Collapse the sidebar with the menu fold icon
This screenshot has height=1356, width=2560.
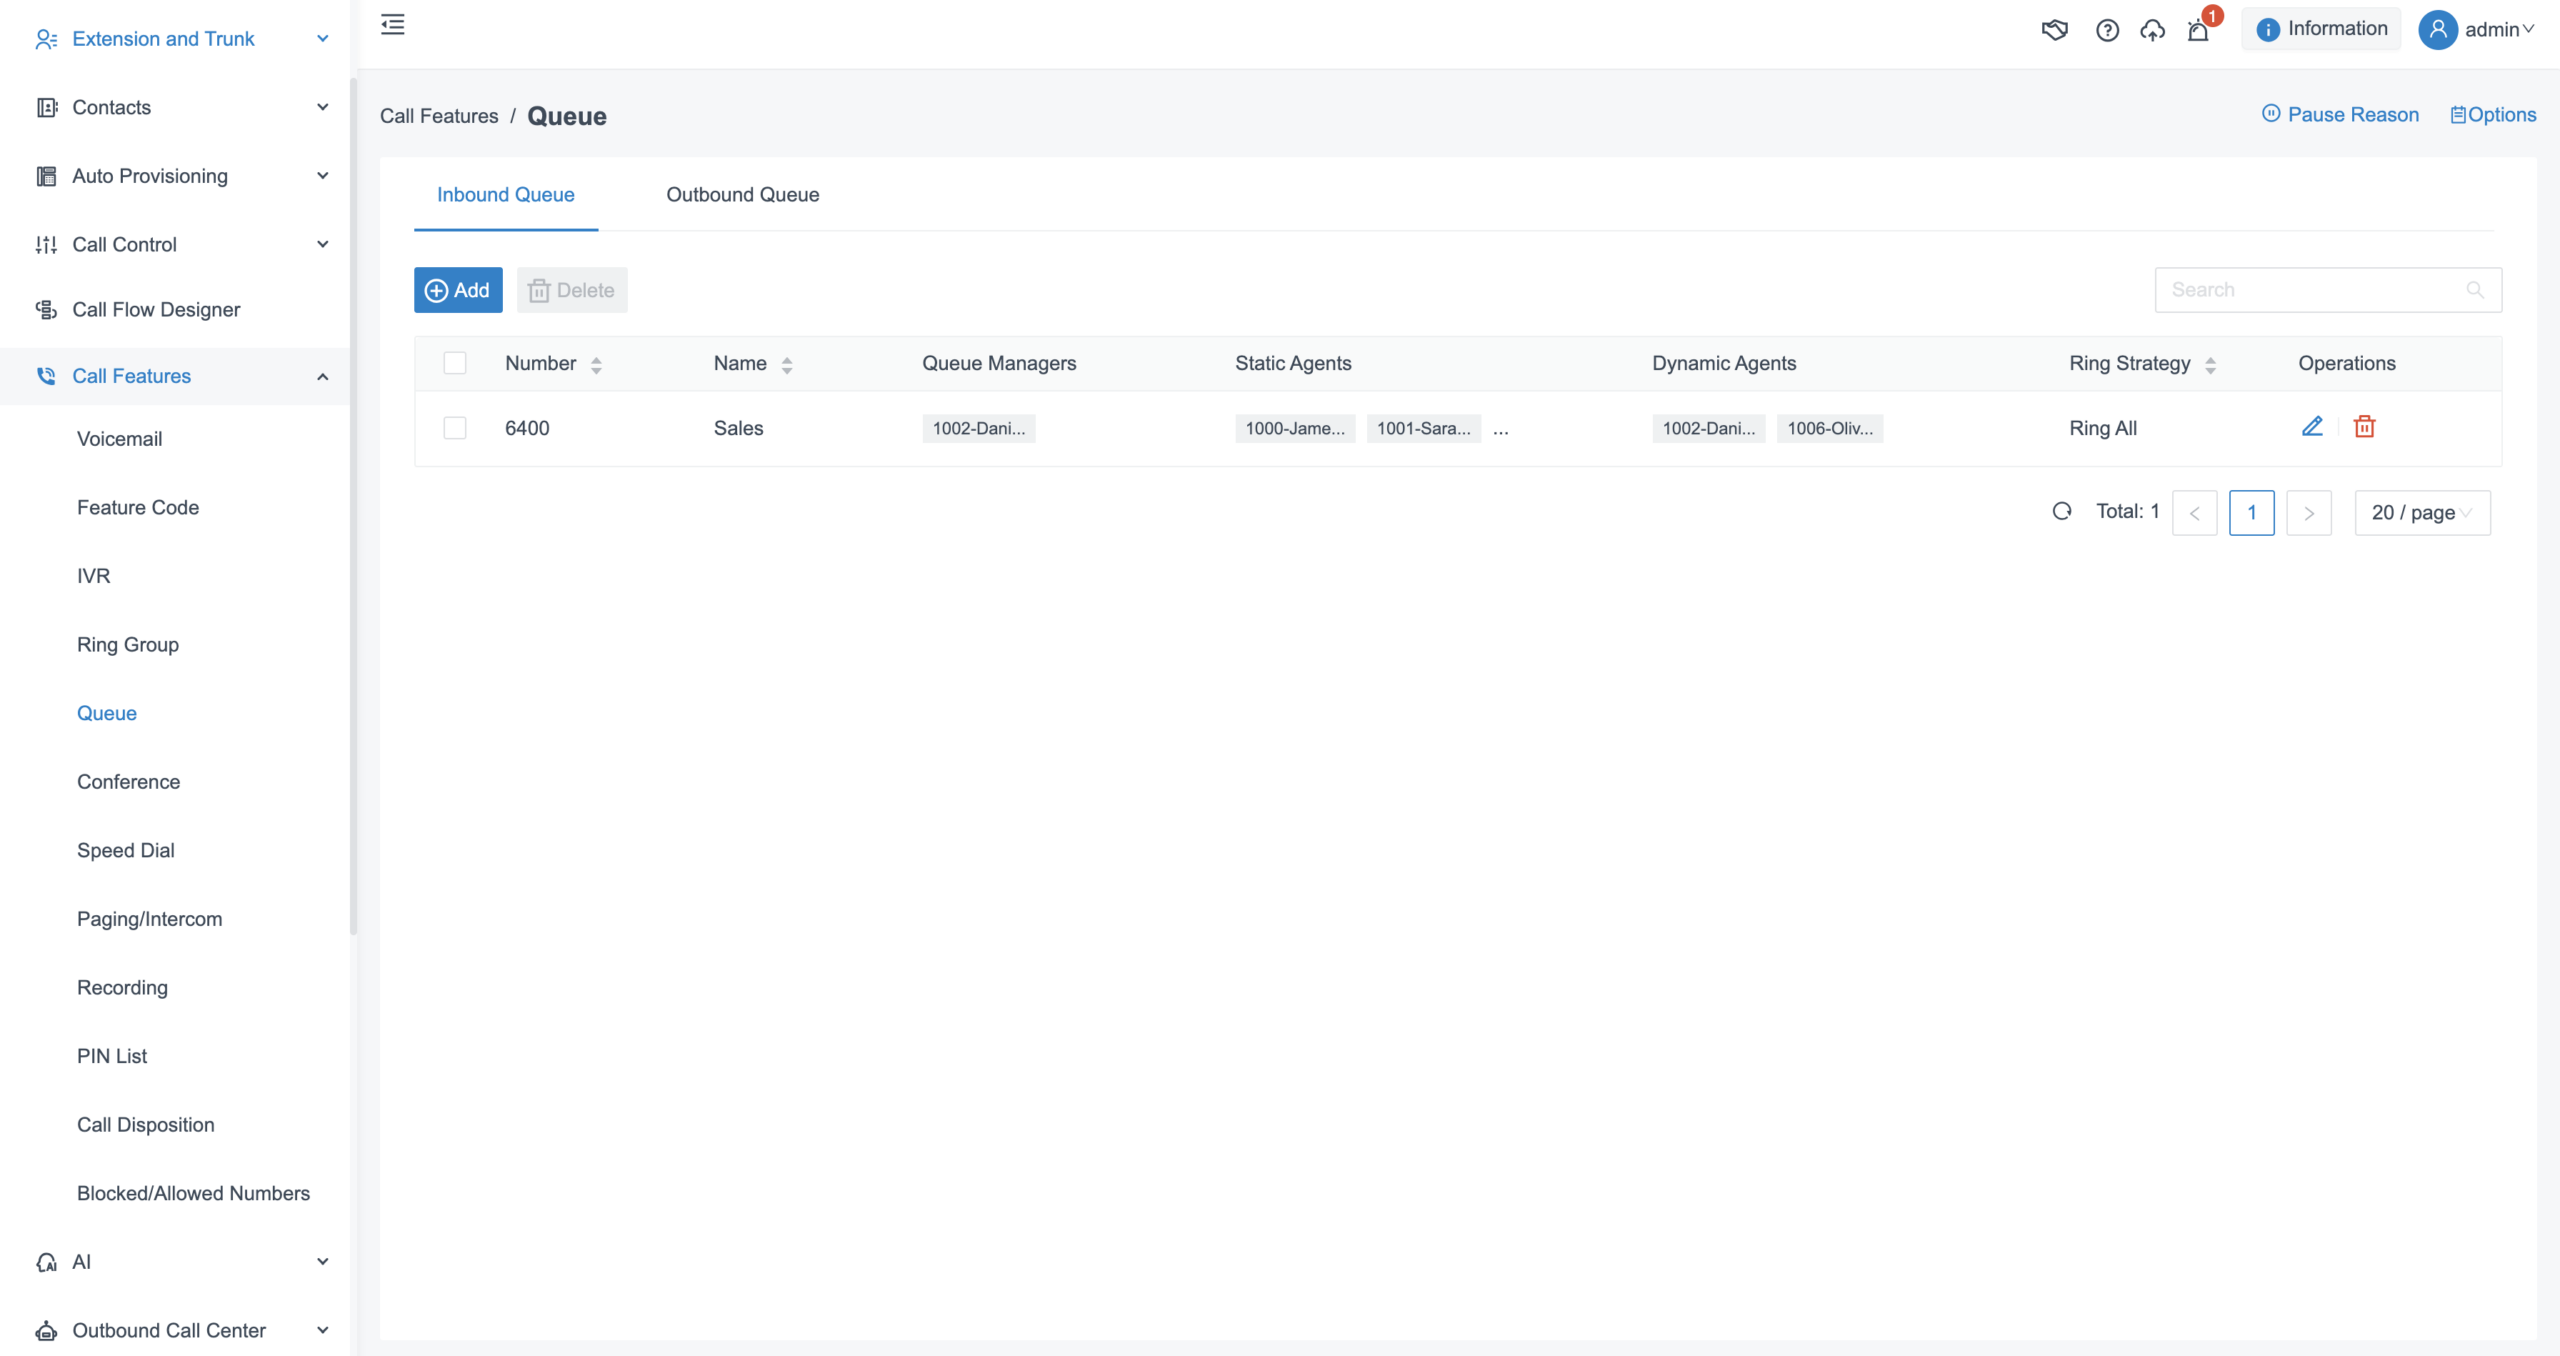point(393,25)
